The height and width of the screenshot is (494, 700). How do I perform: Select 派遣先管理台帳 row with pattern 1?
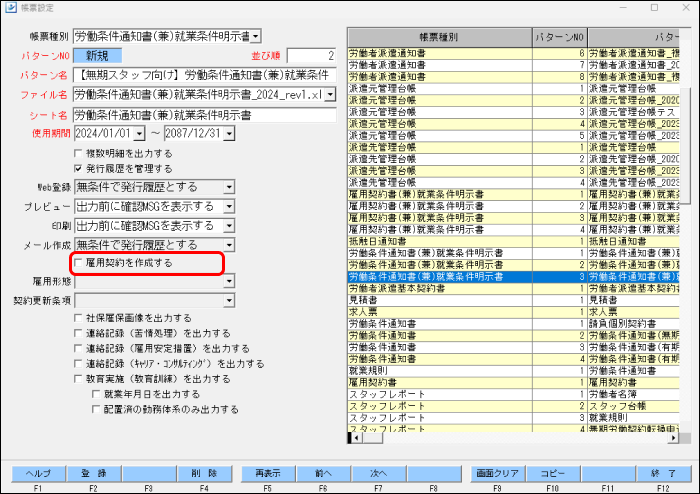[x=513, y=147]
